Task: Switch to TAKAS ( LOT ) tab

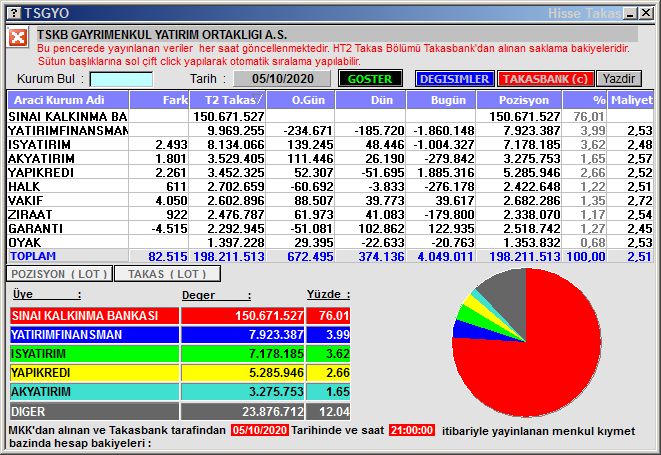Action: (x=167, y=274)
